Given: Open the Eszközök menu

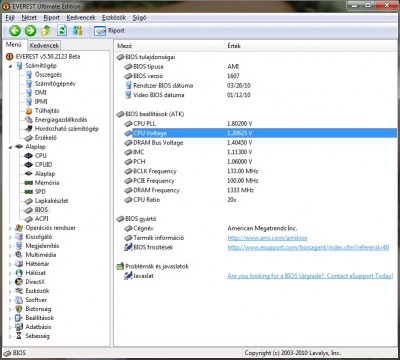Looking at the screenshot, I should coord(114,18).
